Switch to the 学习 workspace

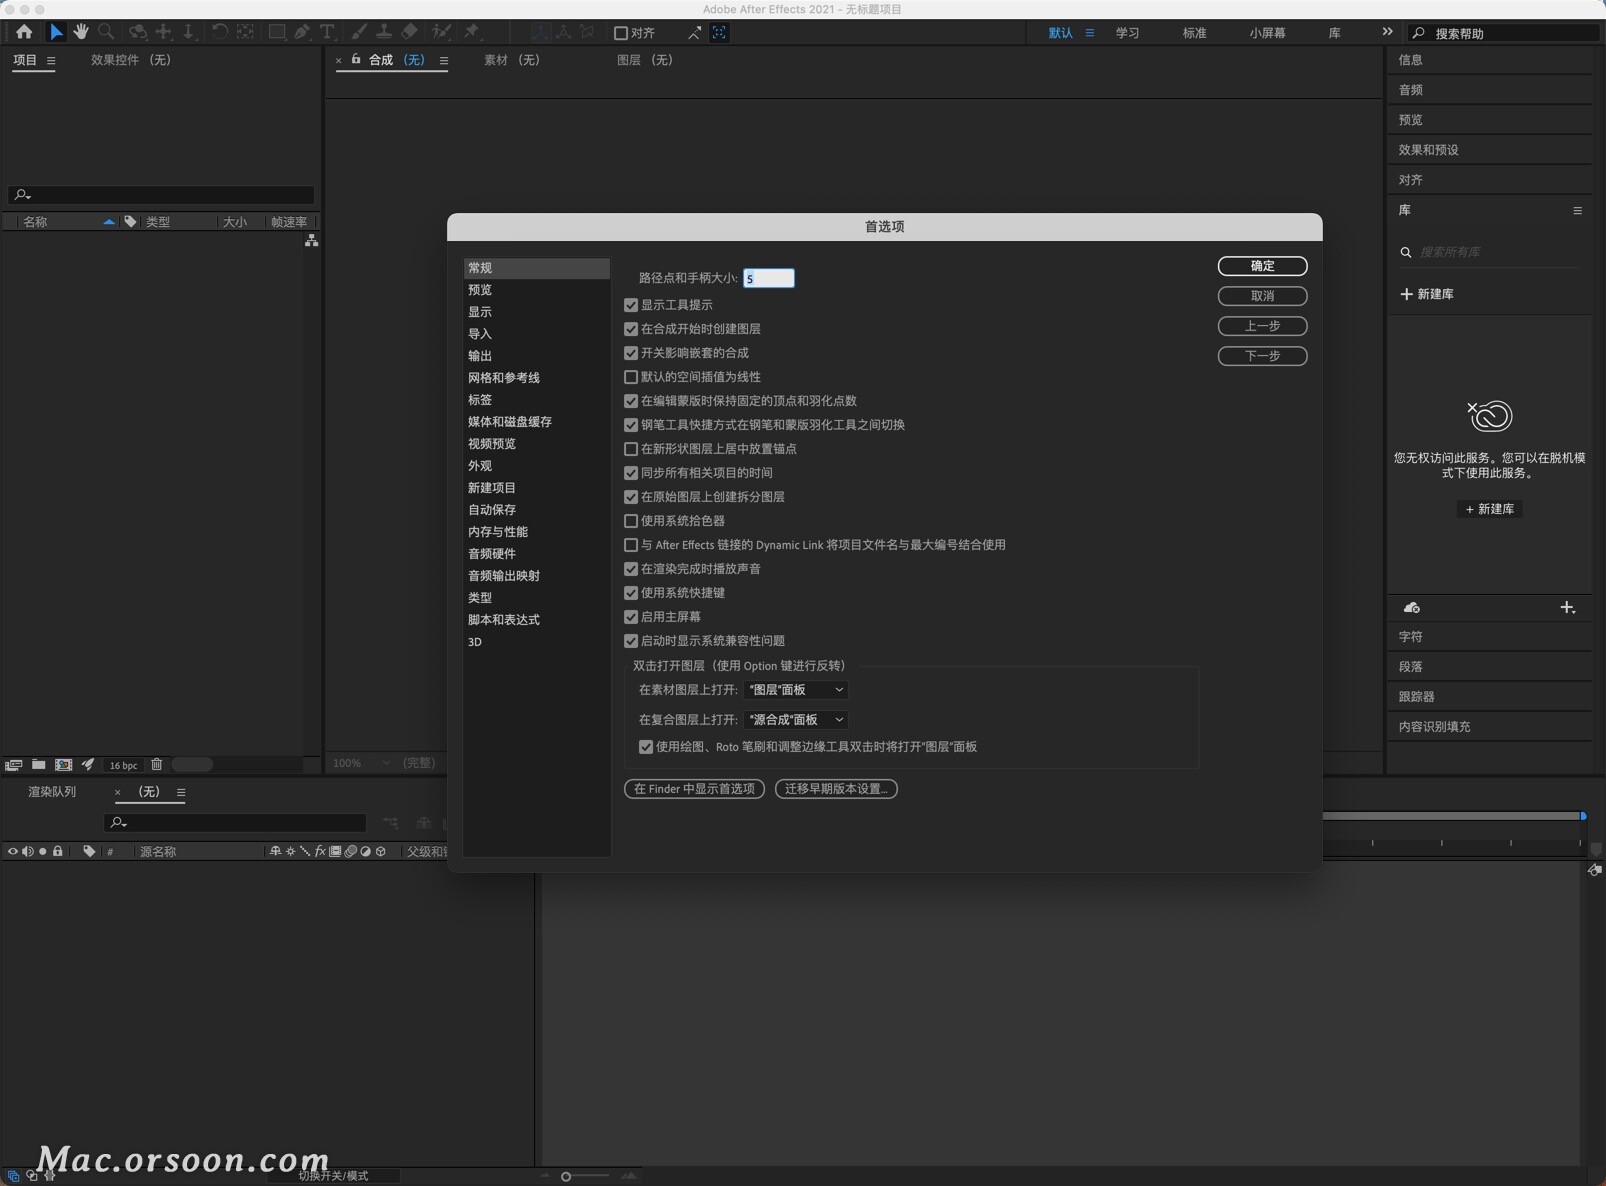(x=1127, y=32)
